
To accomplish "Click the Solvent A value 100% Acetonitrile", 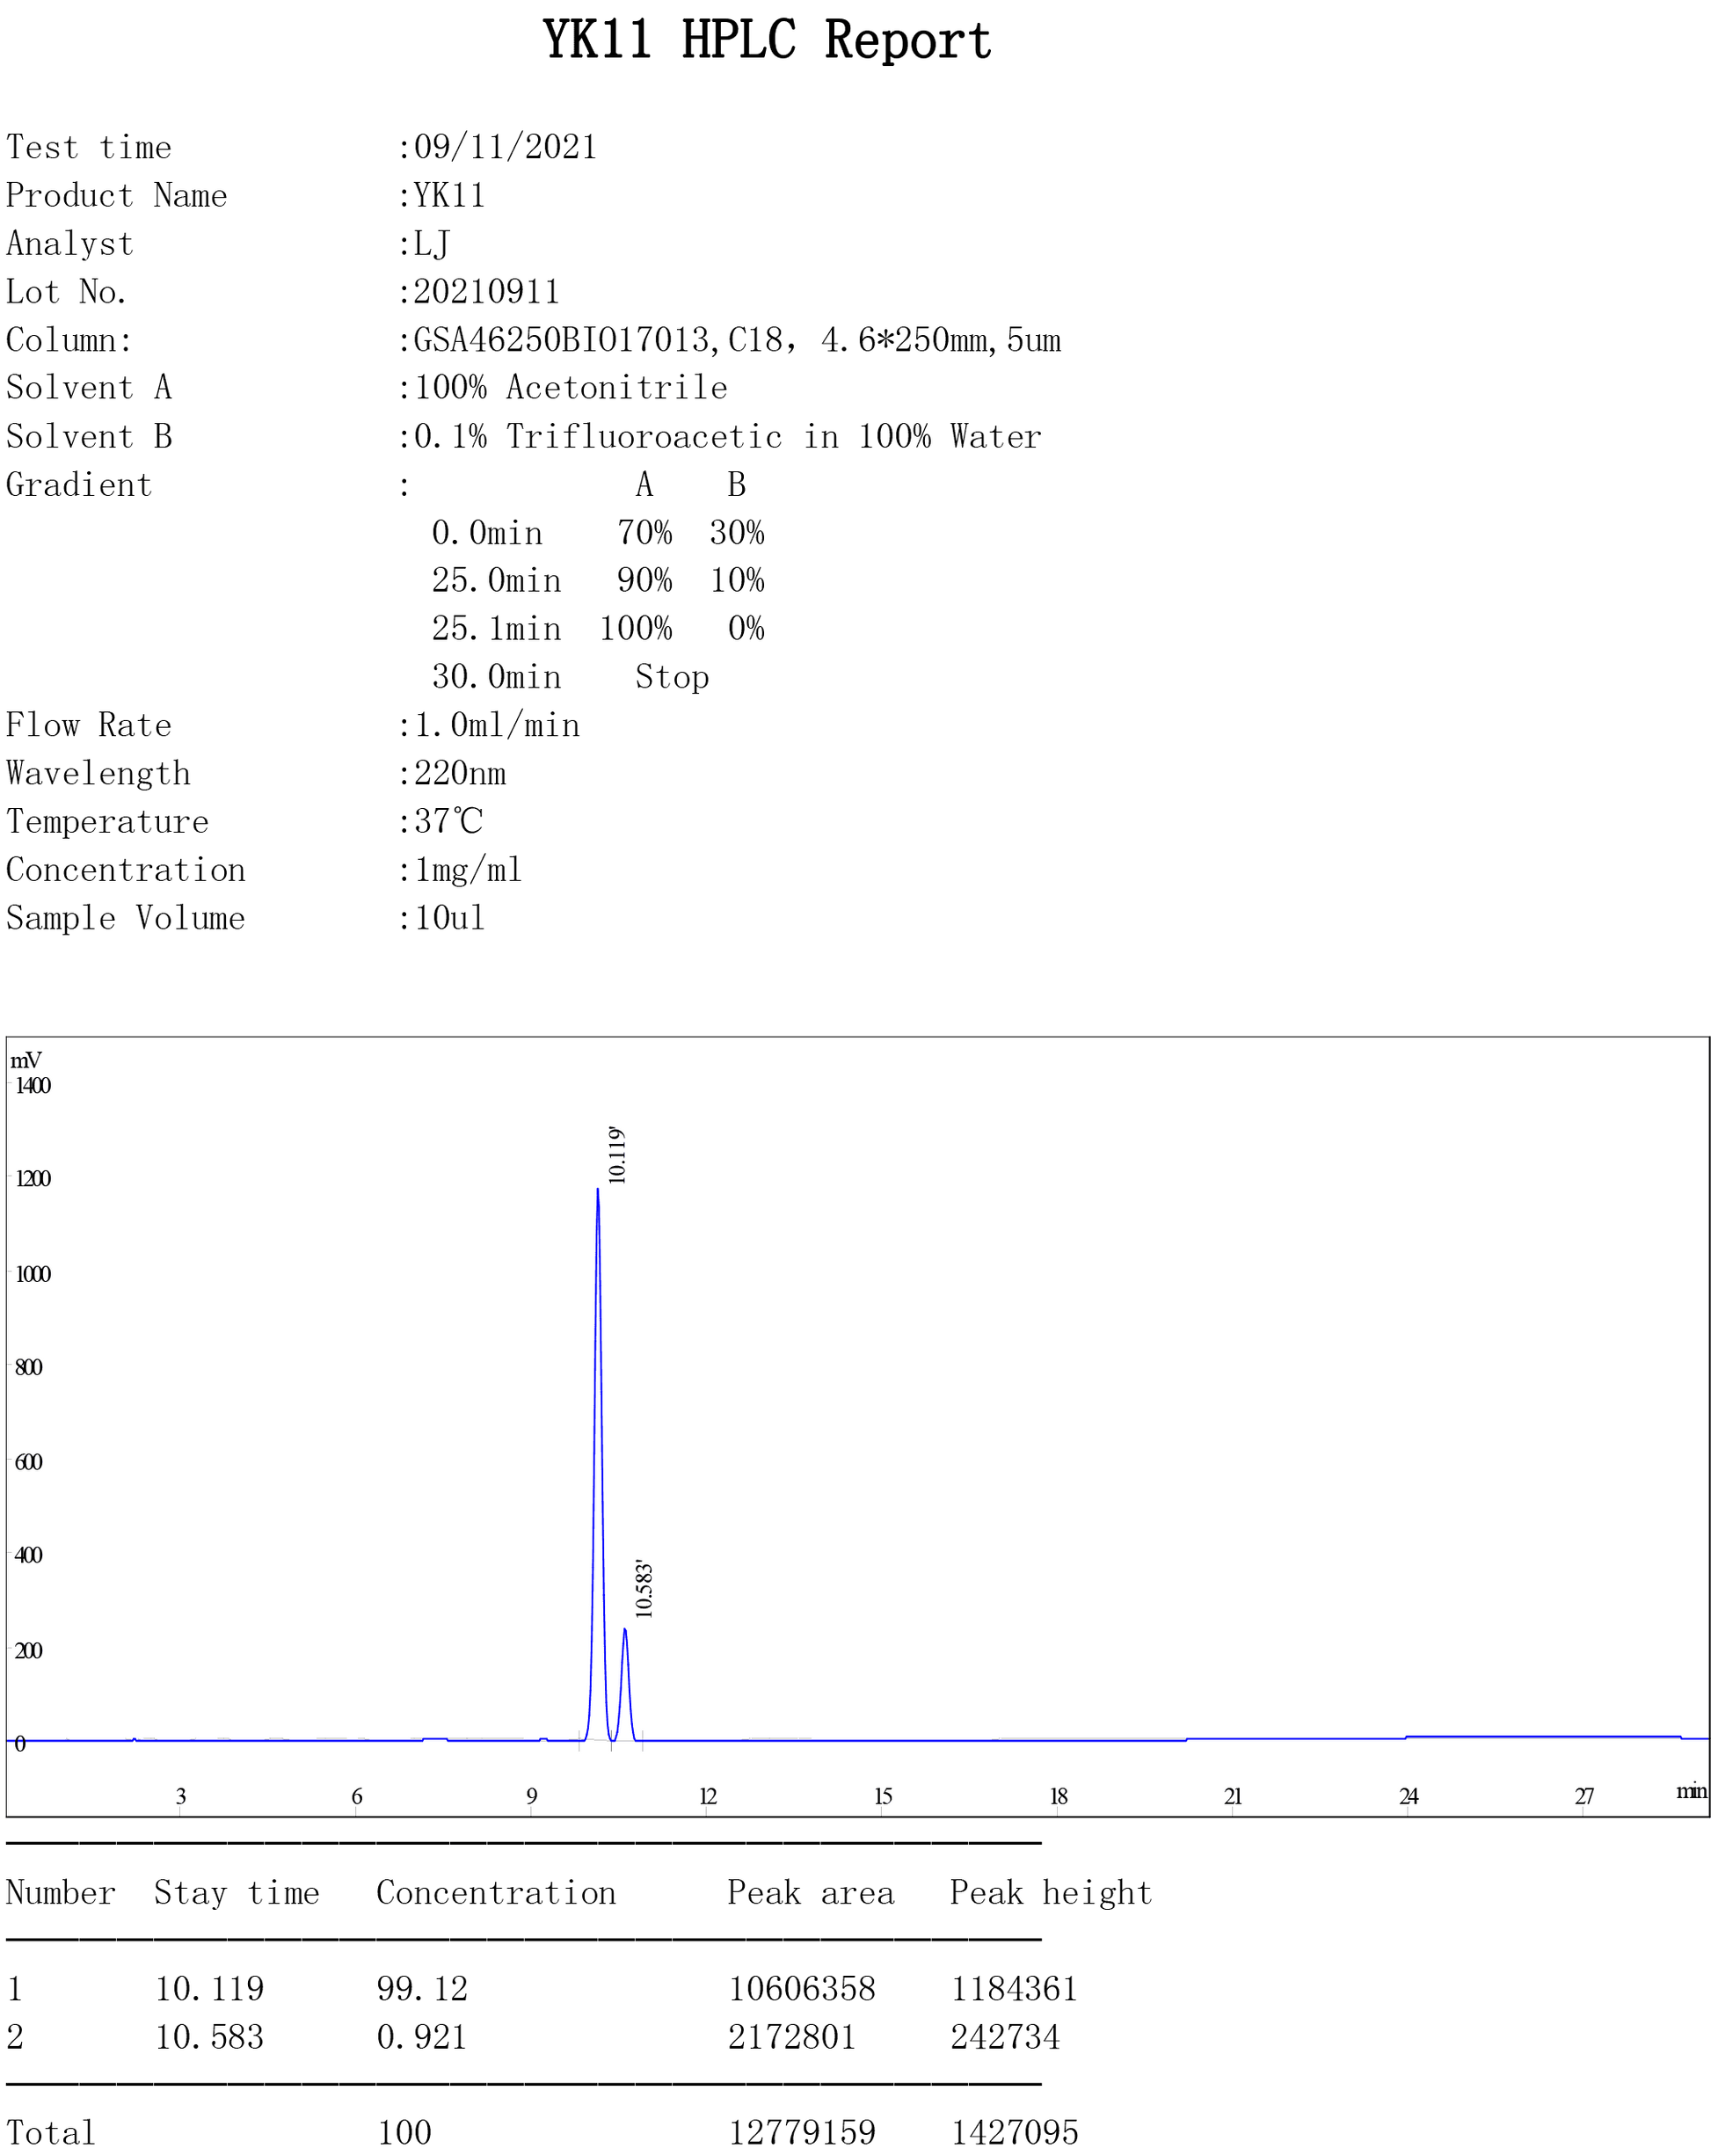I will 570,387.
